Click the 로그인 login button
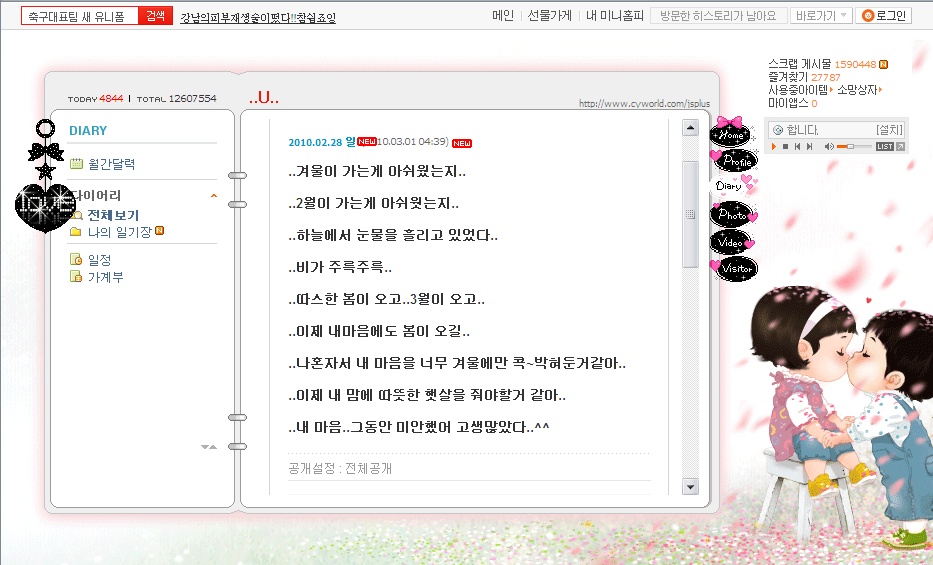This screenshot has height=565, width=933. [x=884, y=15]
